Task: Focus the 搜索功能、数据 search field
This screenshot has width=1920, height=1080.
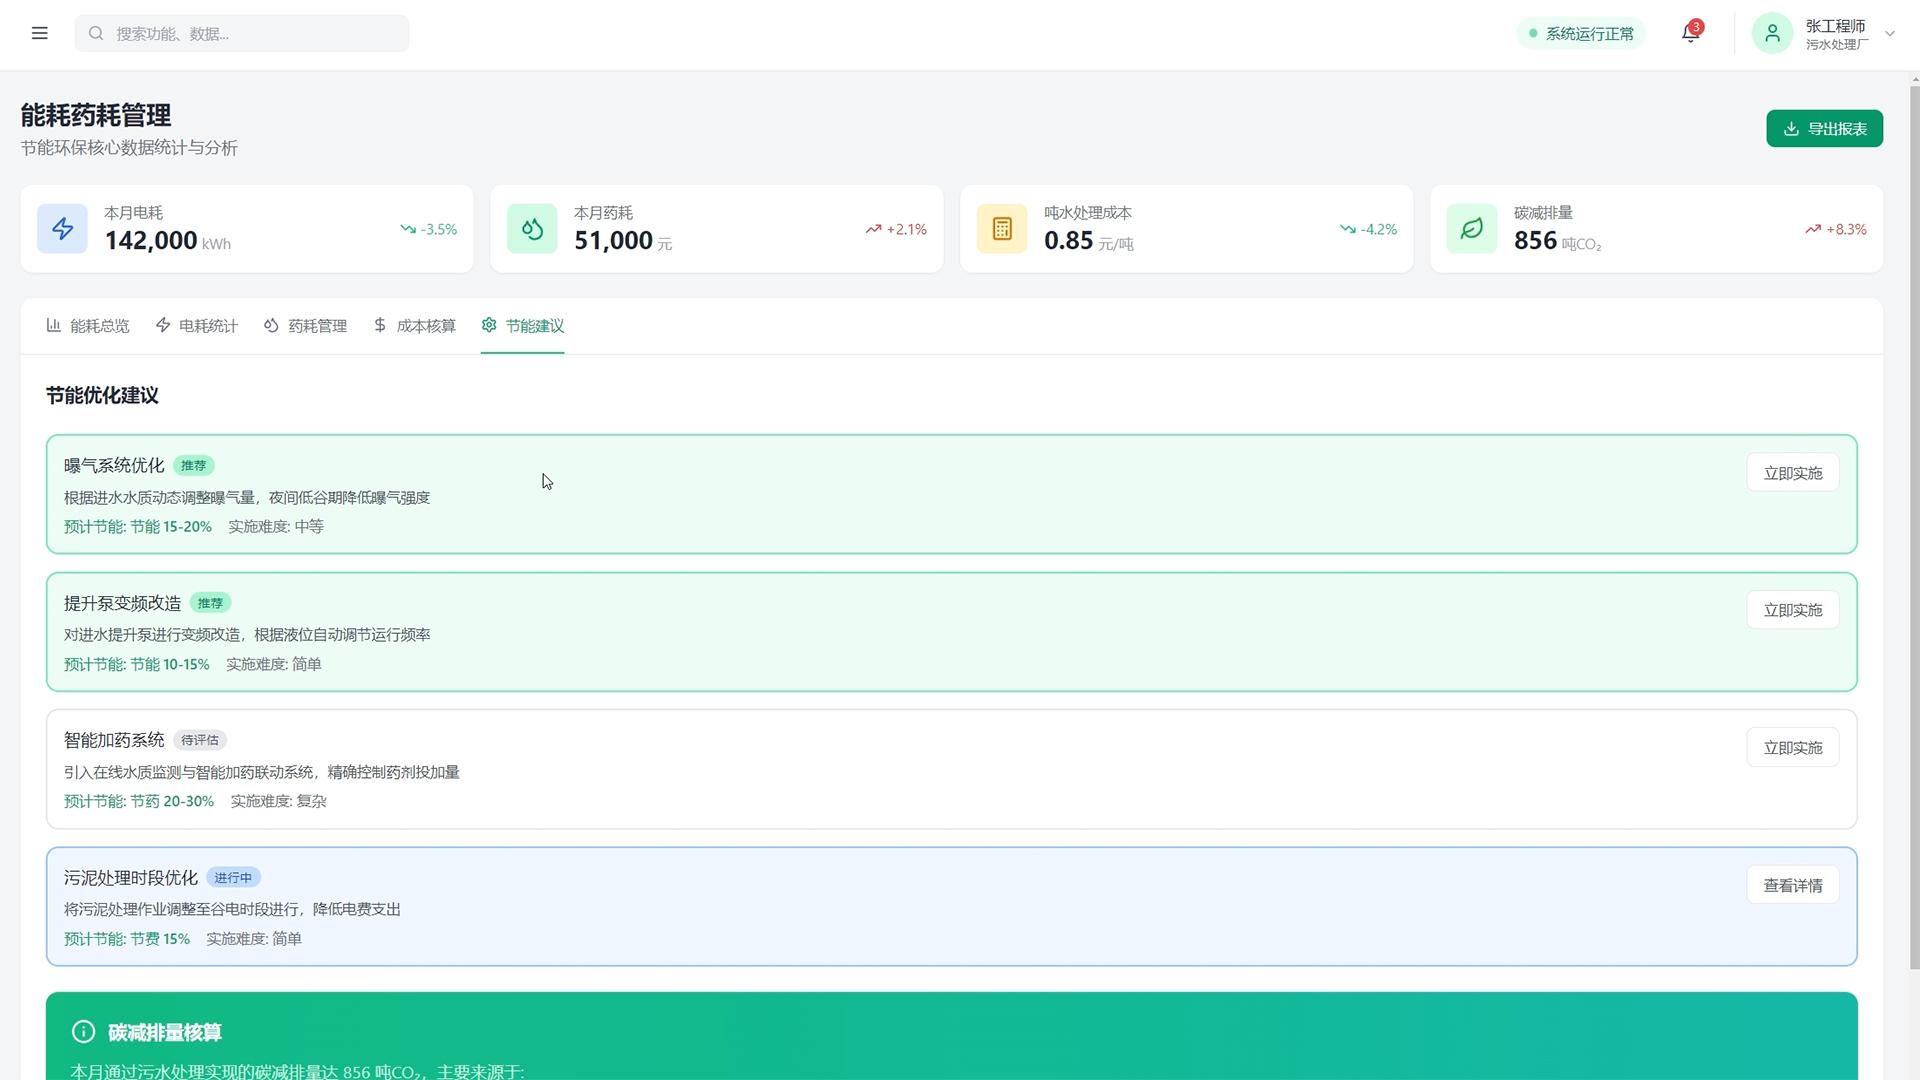Action: [242, 33]
